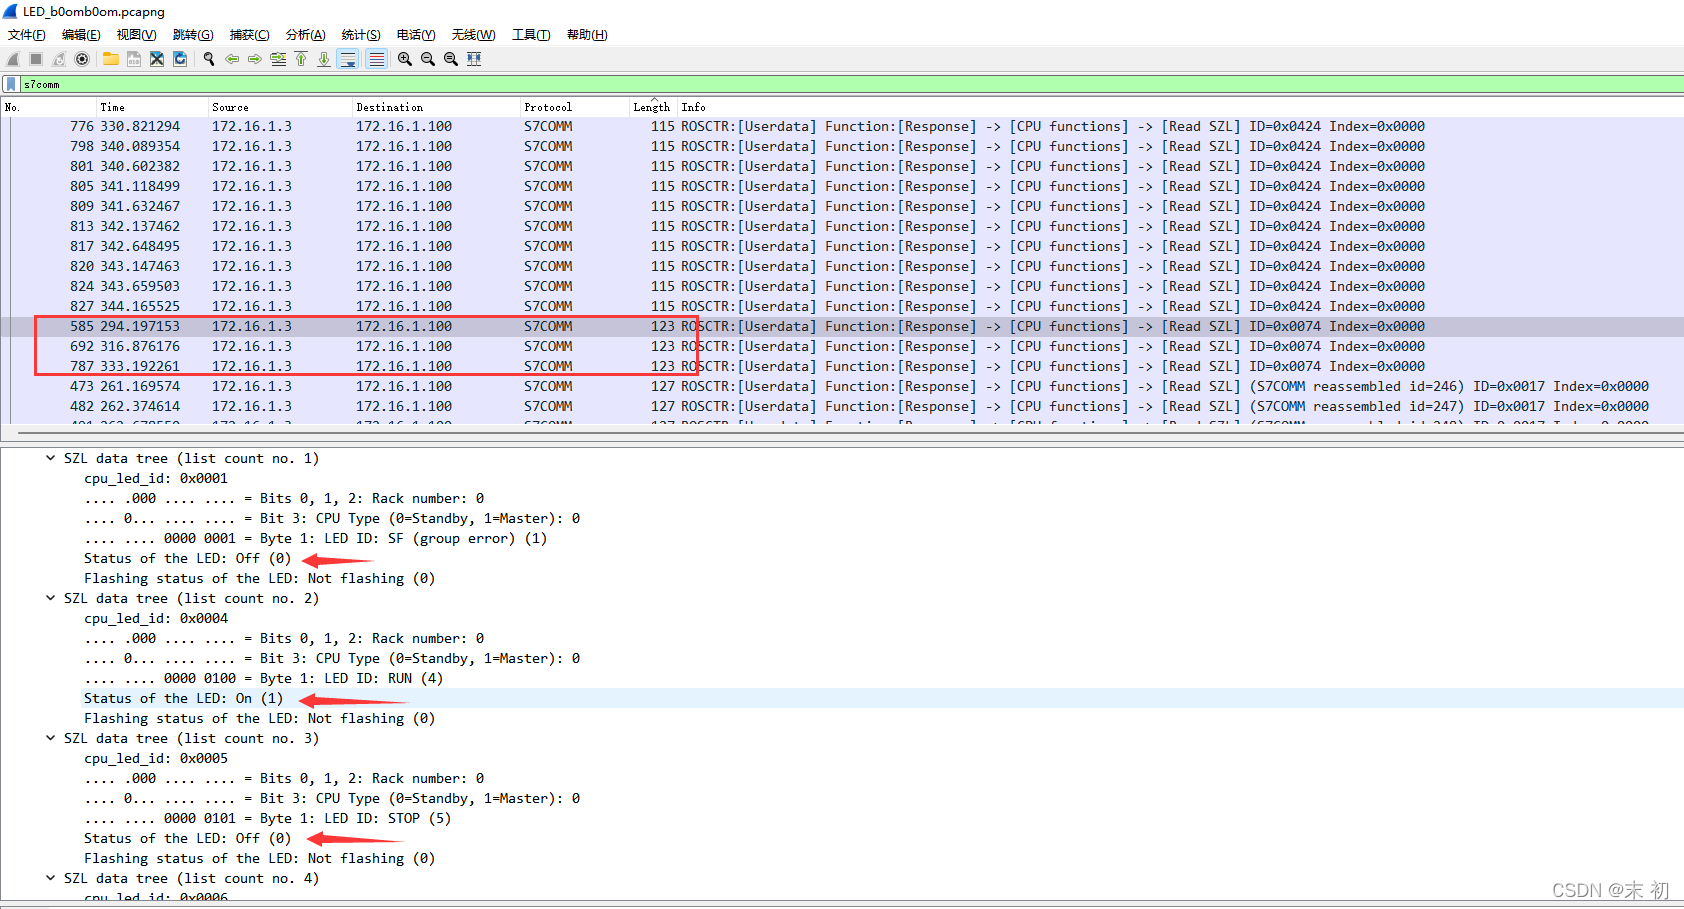This screenshot has width=1684, height=909.
Task: Open the 电话(Y) menu
Action: coord(416,35)
